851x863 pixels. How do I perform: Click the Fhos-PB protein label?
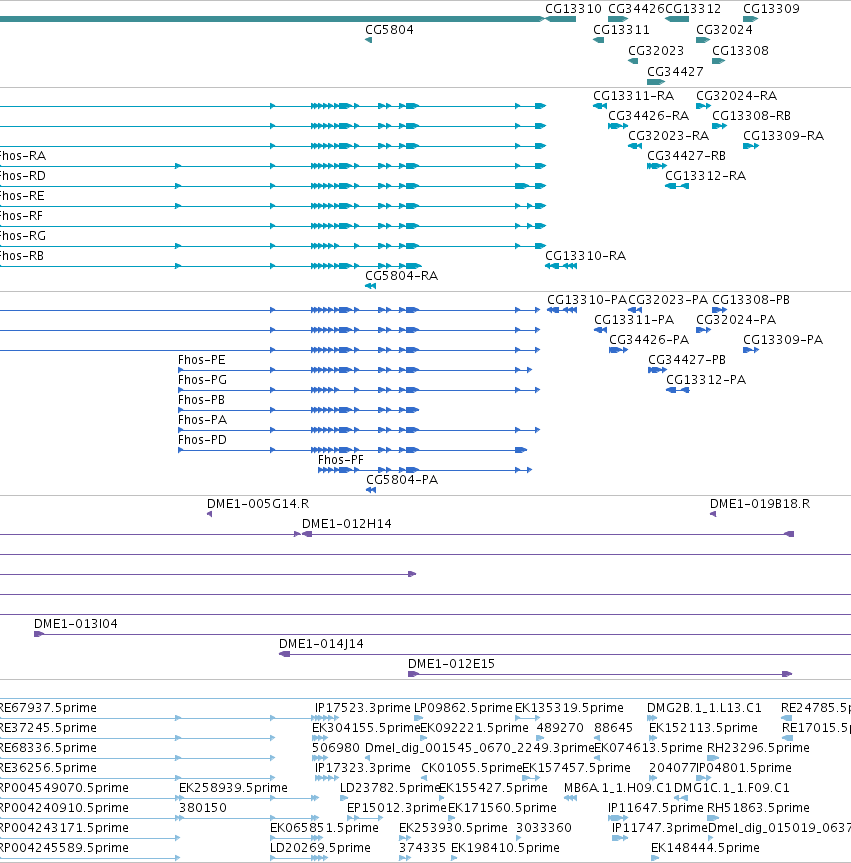(x=201, y=400)
